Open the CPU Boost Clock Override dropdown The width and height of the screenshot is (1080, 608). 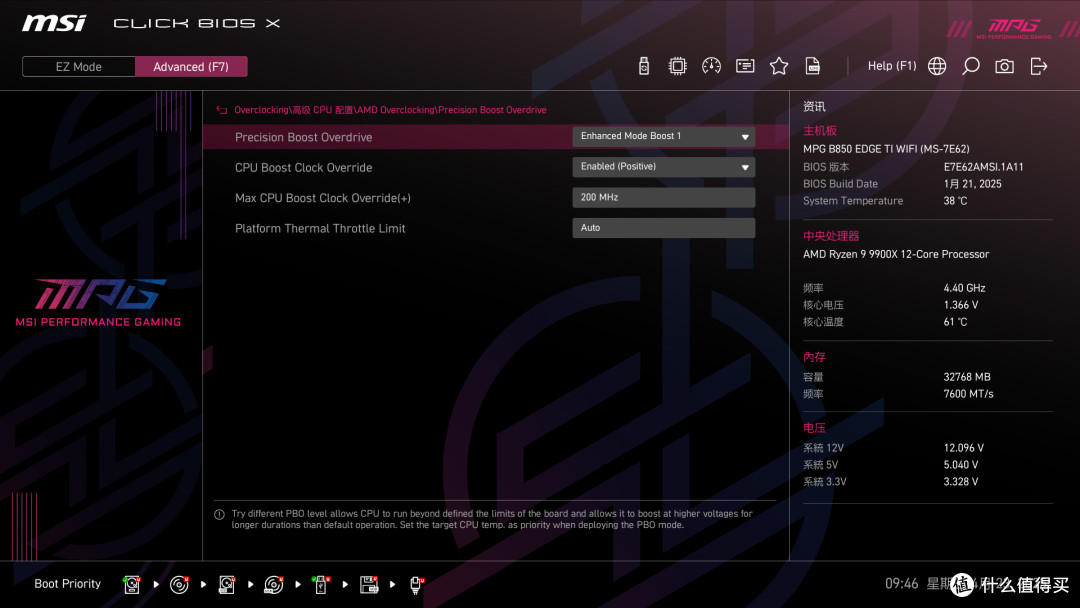(x=663, y=167)
